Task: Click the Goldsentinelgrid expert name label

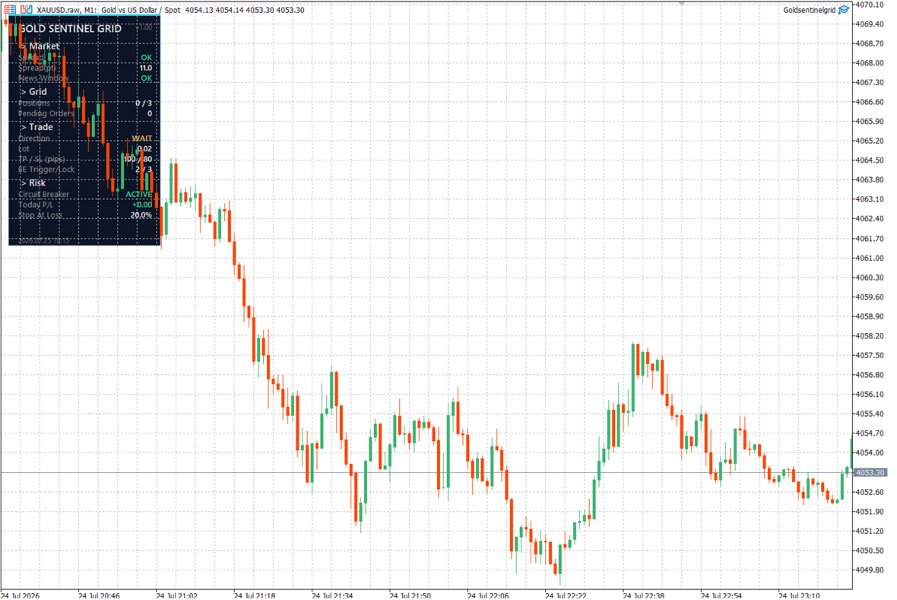Action: (809, 10)
